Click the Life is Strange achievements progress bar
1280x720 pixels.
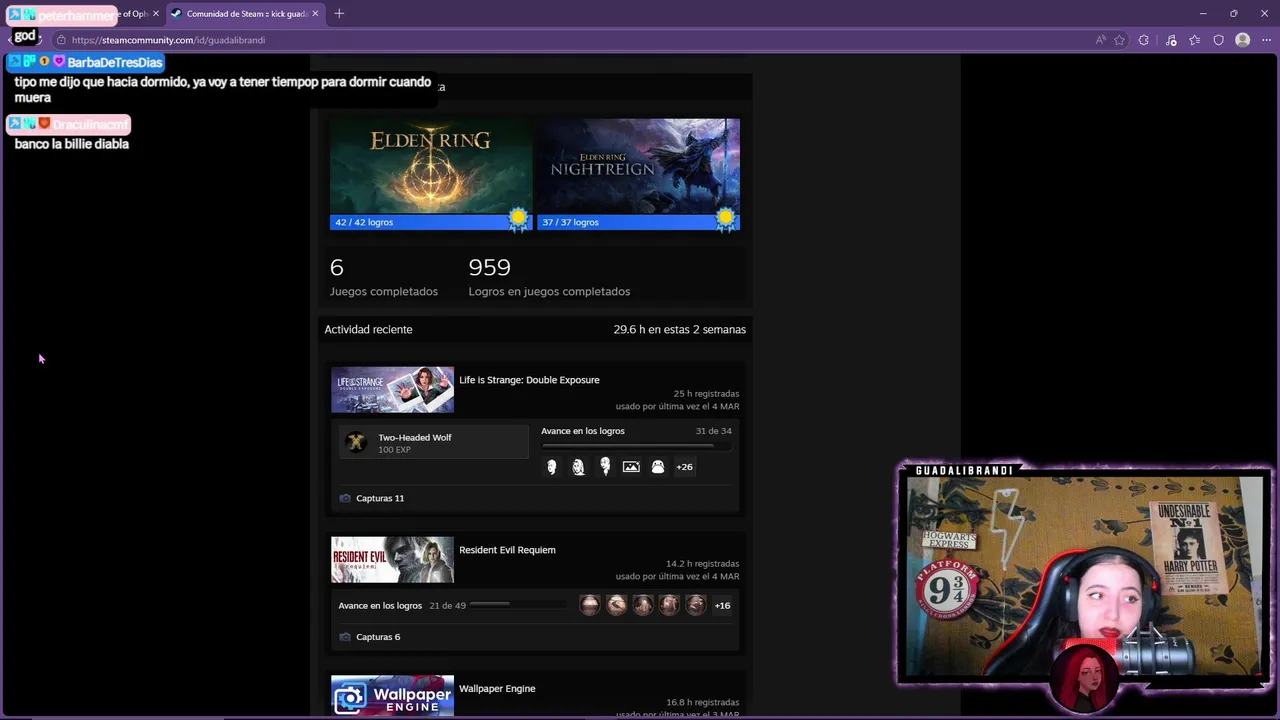click(x=636, y=446)
